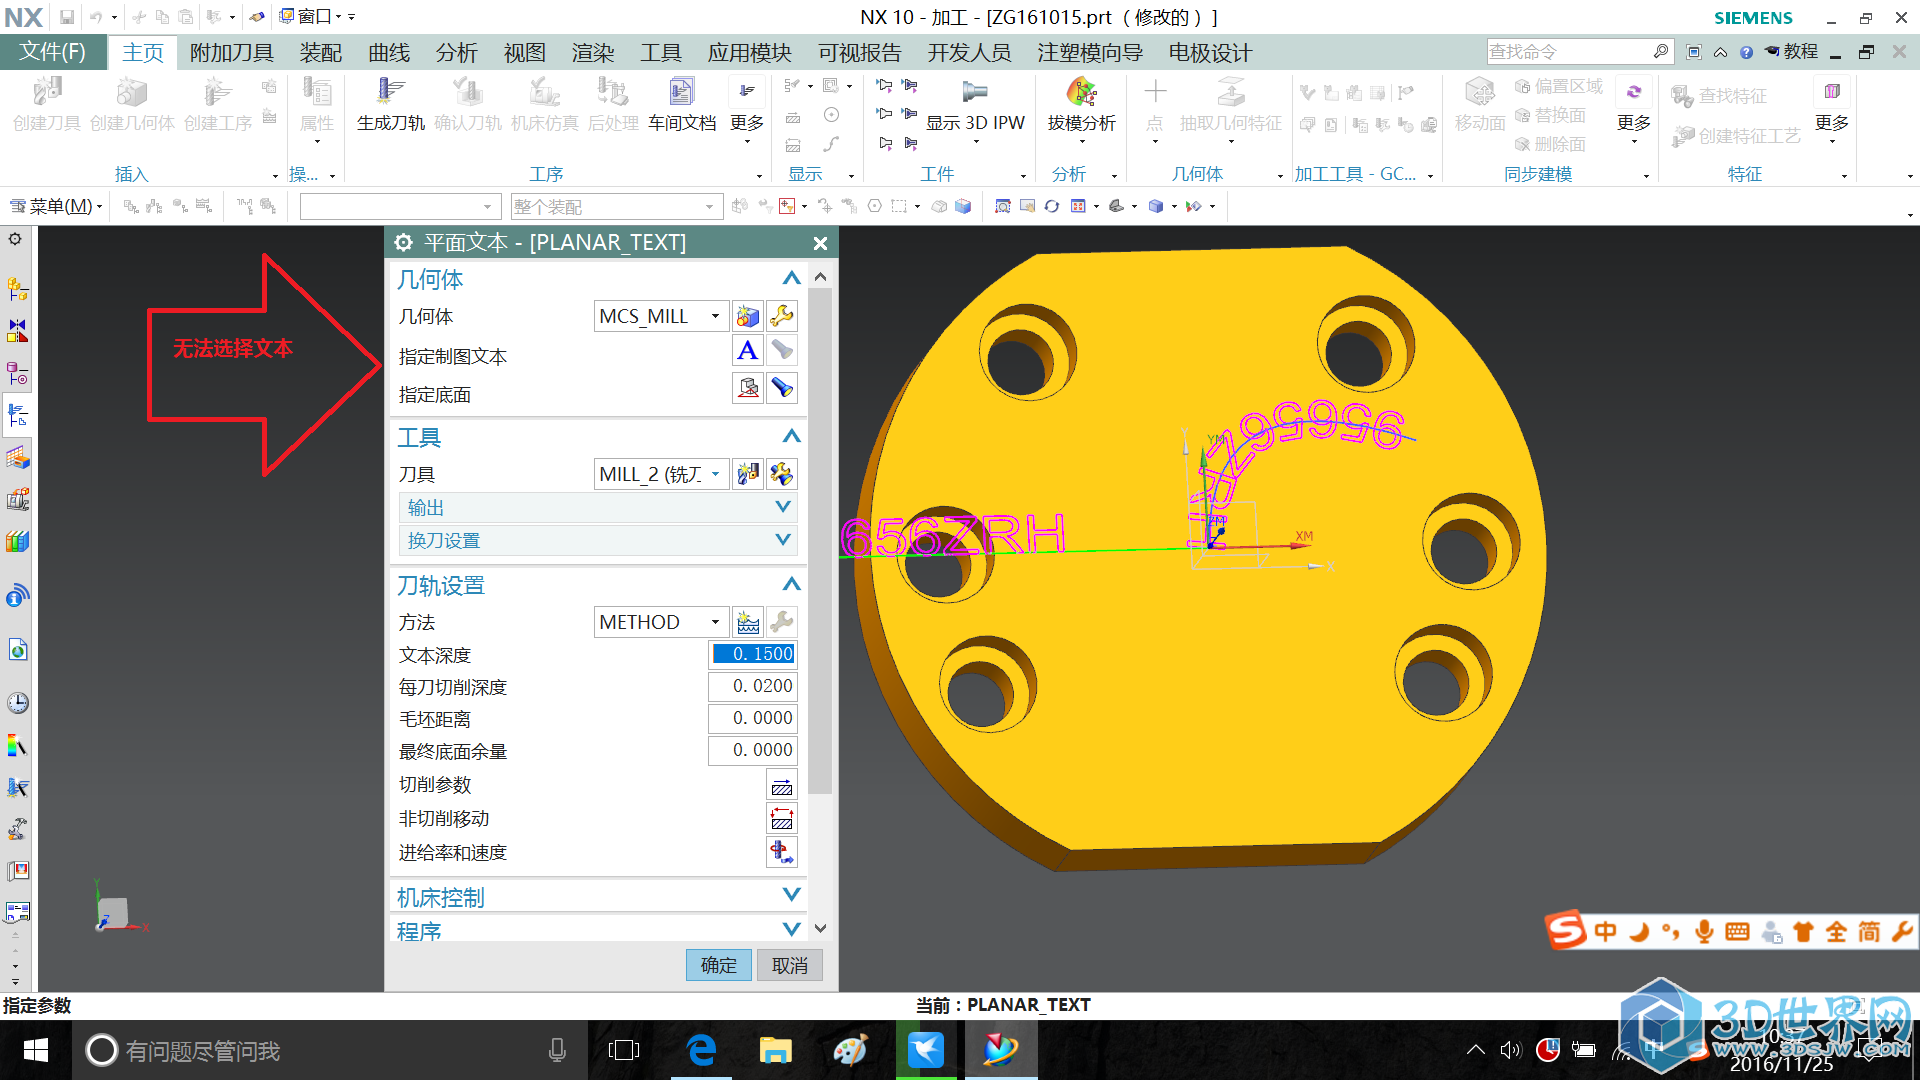Open History clock icon in left sidebar

click(x=17, y=702)
